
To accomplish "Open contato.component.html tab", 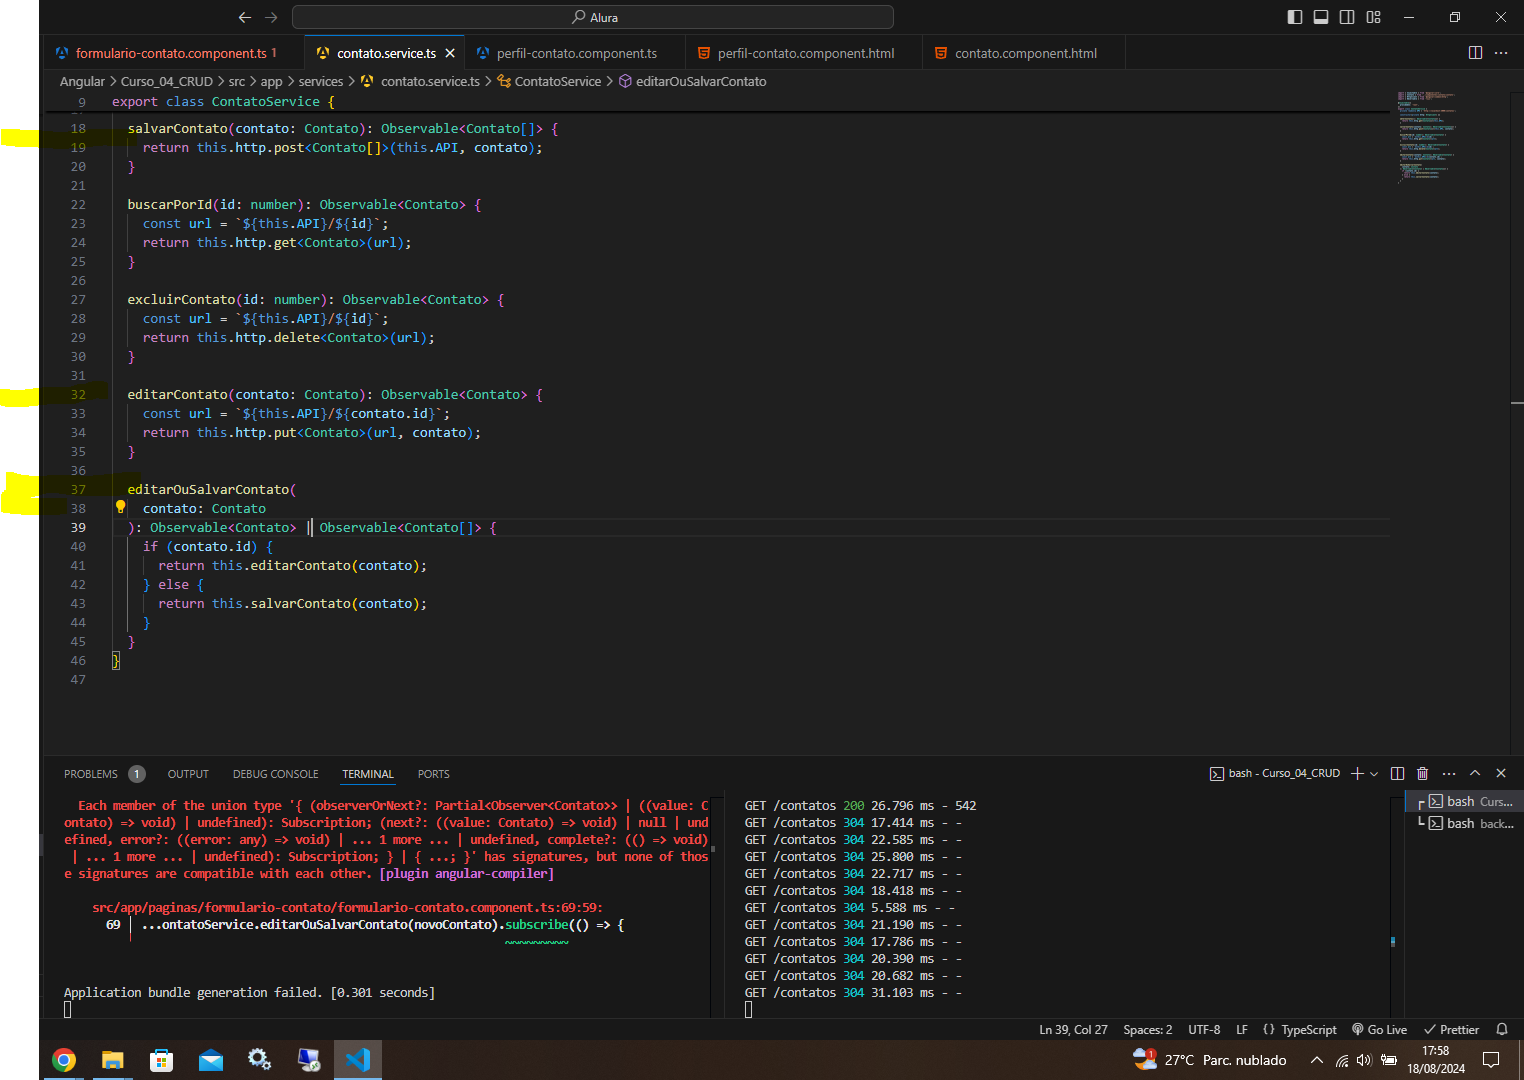I will click(x=1025, y=53).
